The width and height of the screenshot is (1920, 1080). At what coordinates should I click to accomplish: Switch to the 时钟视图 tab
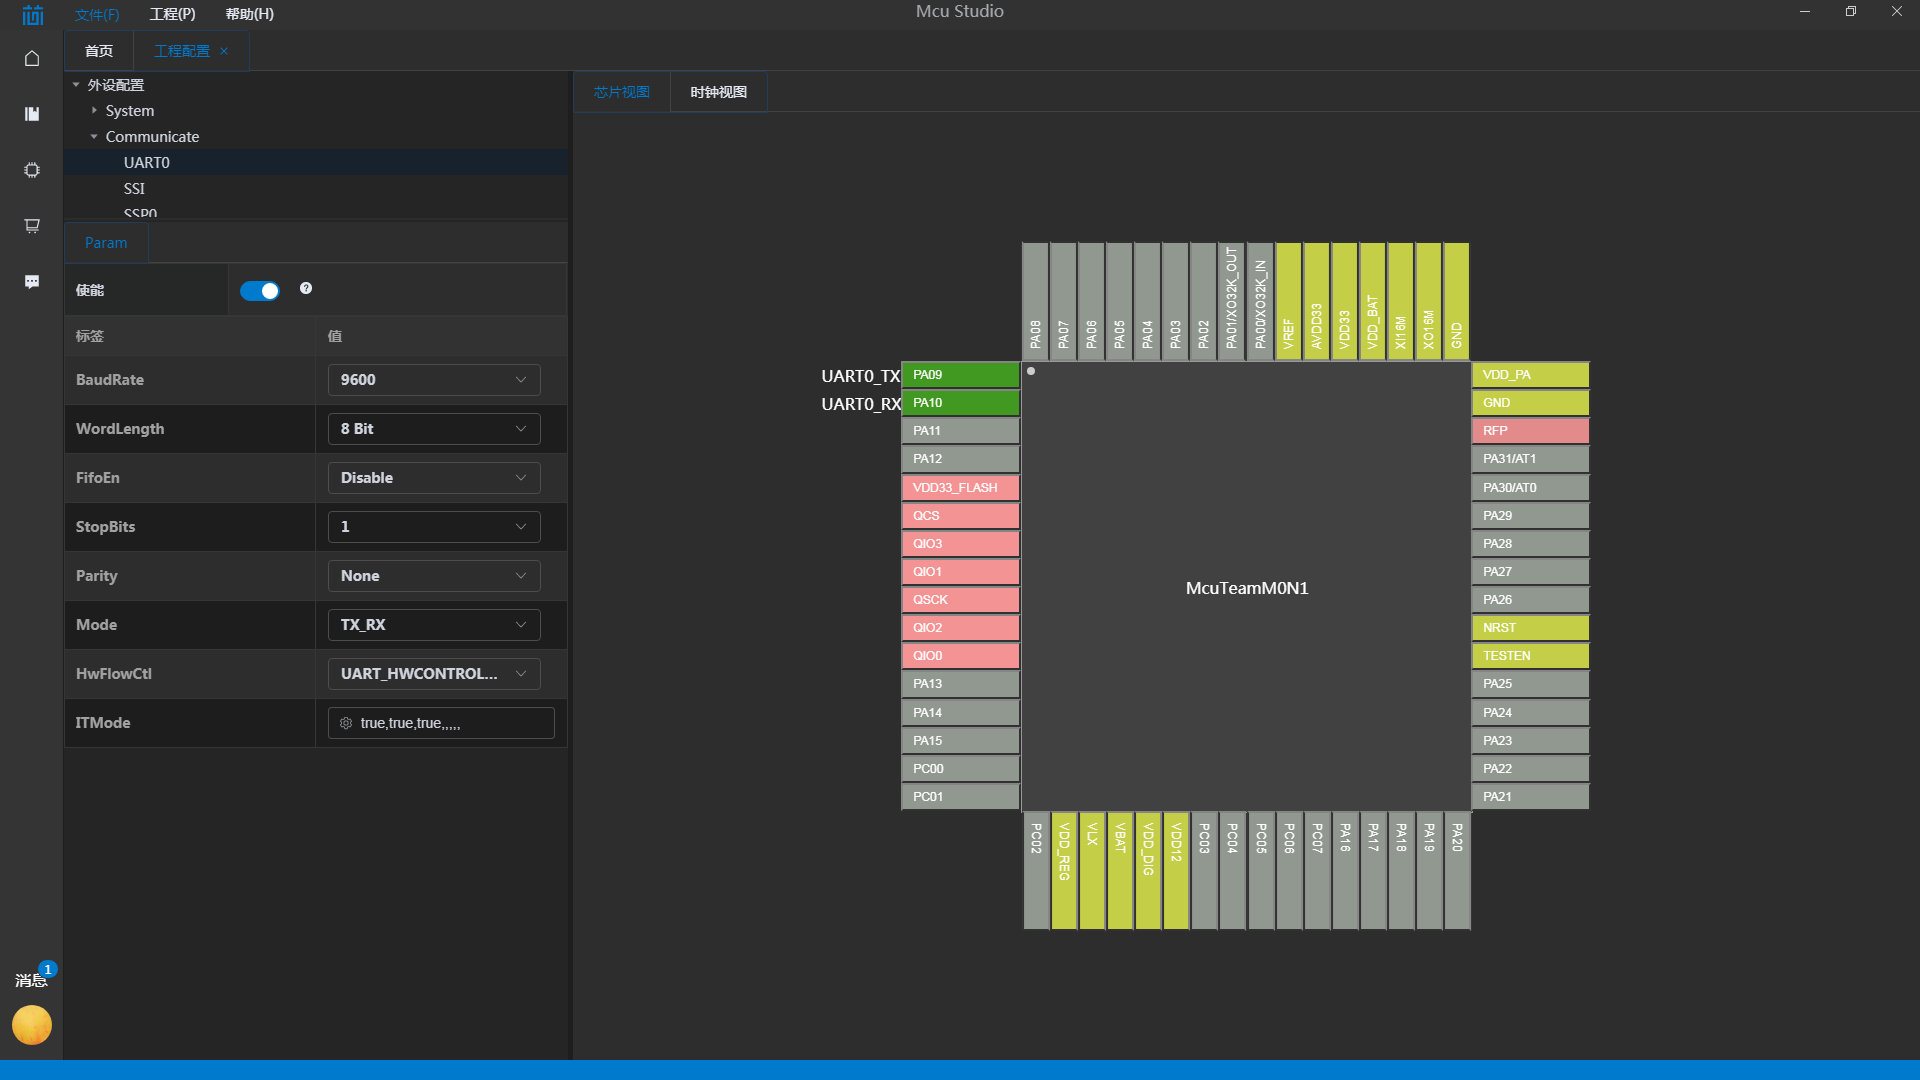718,92
